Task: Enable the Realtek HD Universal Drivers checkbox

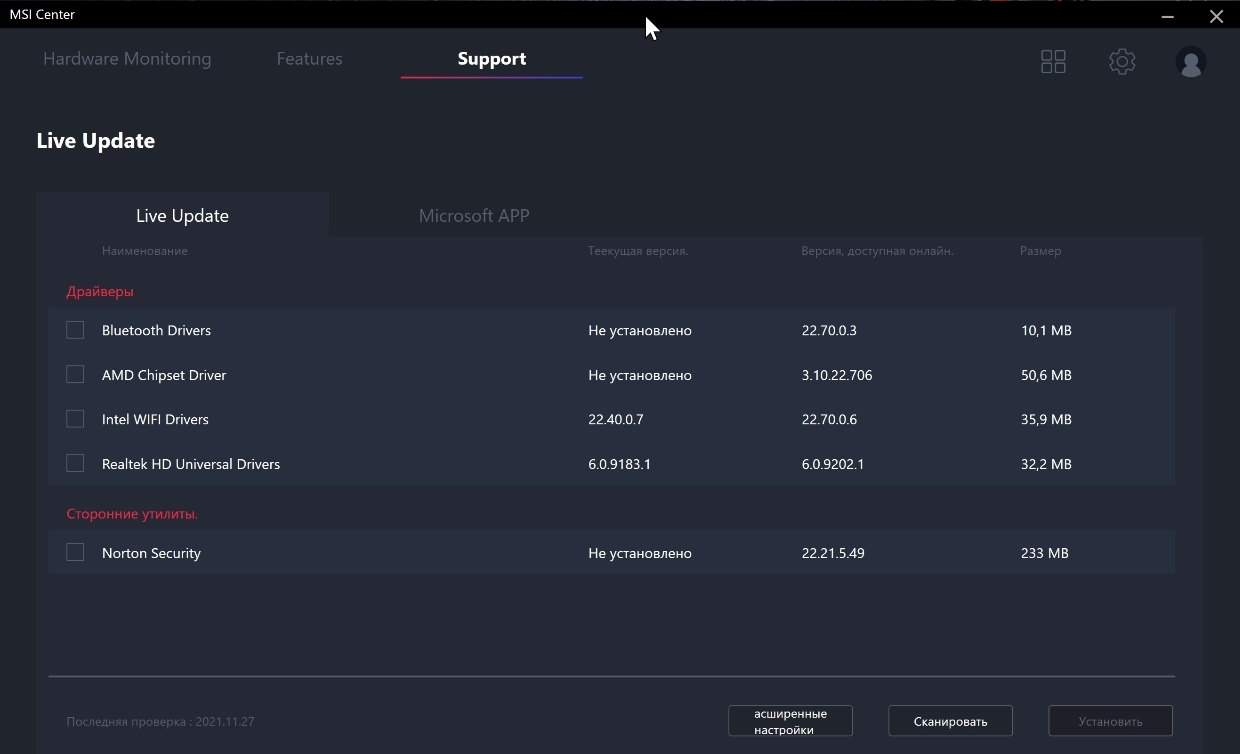Action: pyautogui.click(x=75, y=463)
